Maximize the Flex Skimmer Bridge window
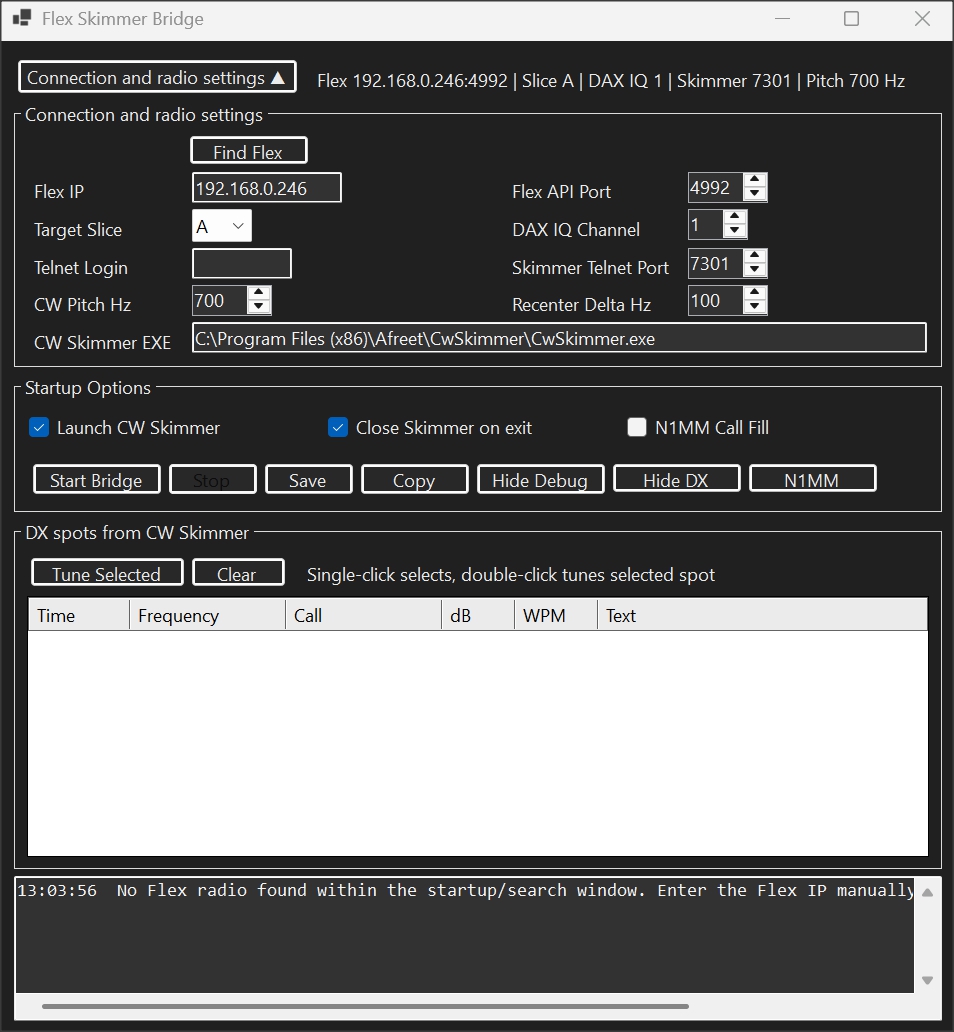Screen dimensions: 954x1032 point(852,18)
